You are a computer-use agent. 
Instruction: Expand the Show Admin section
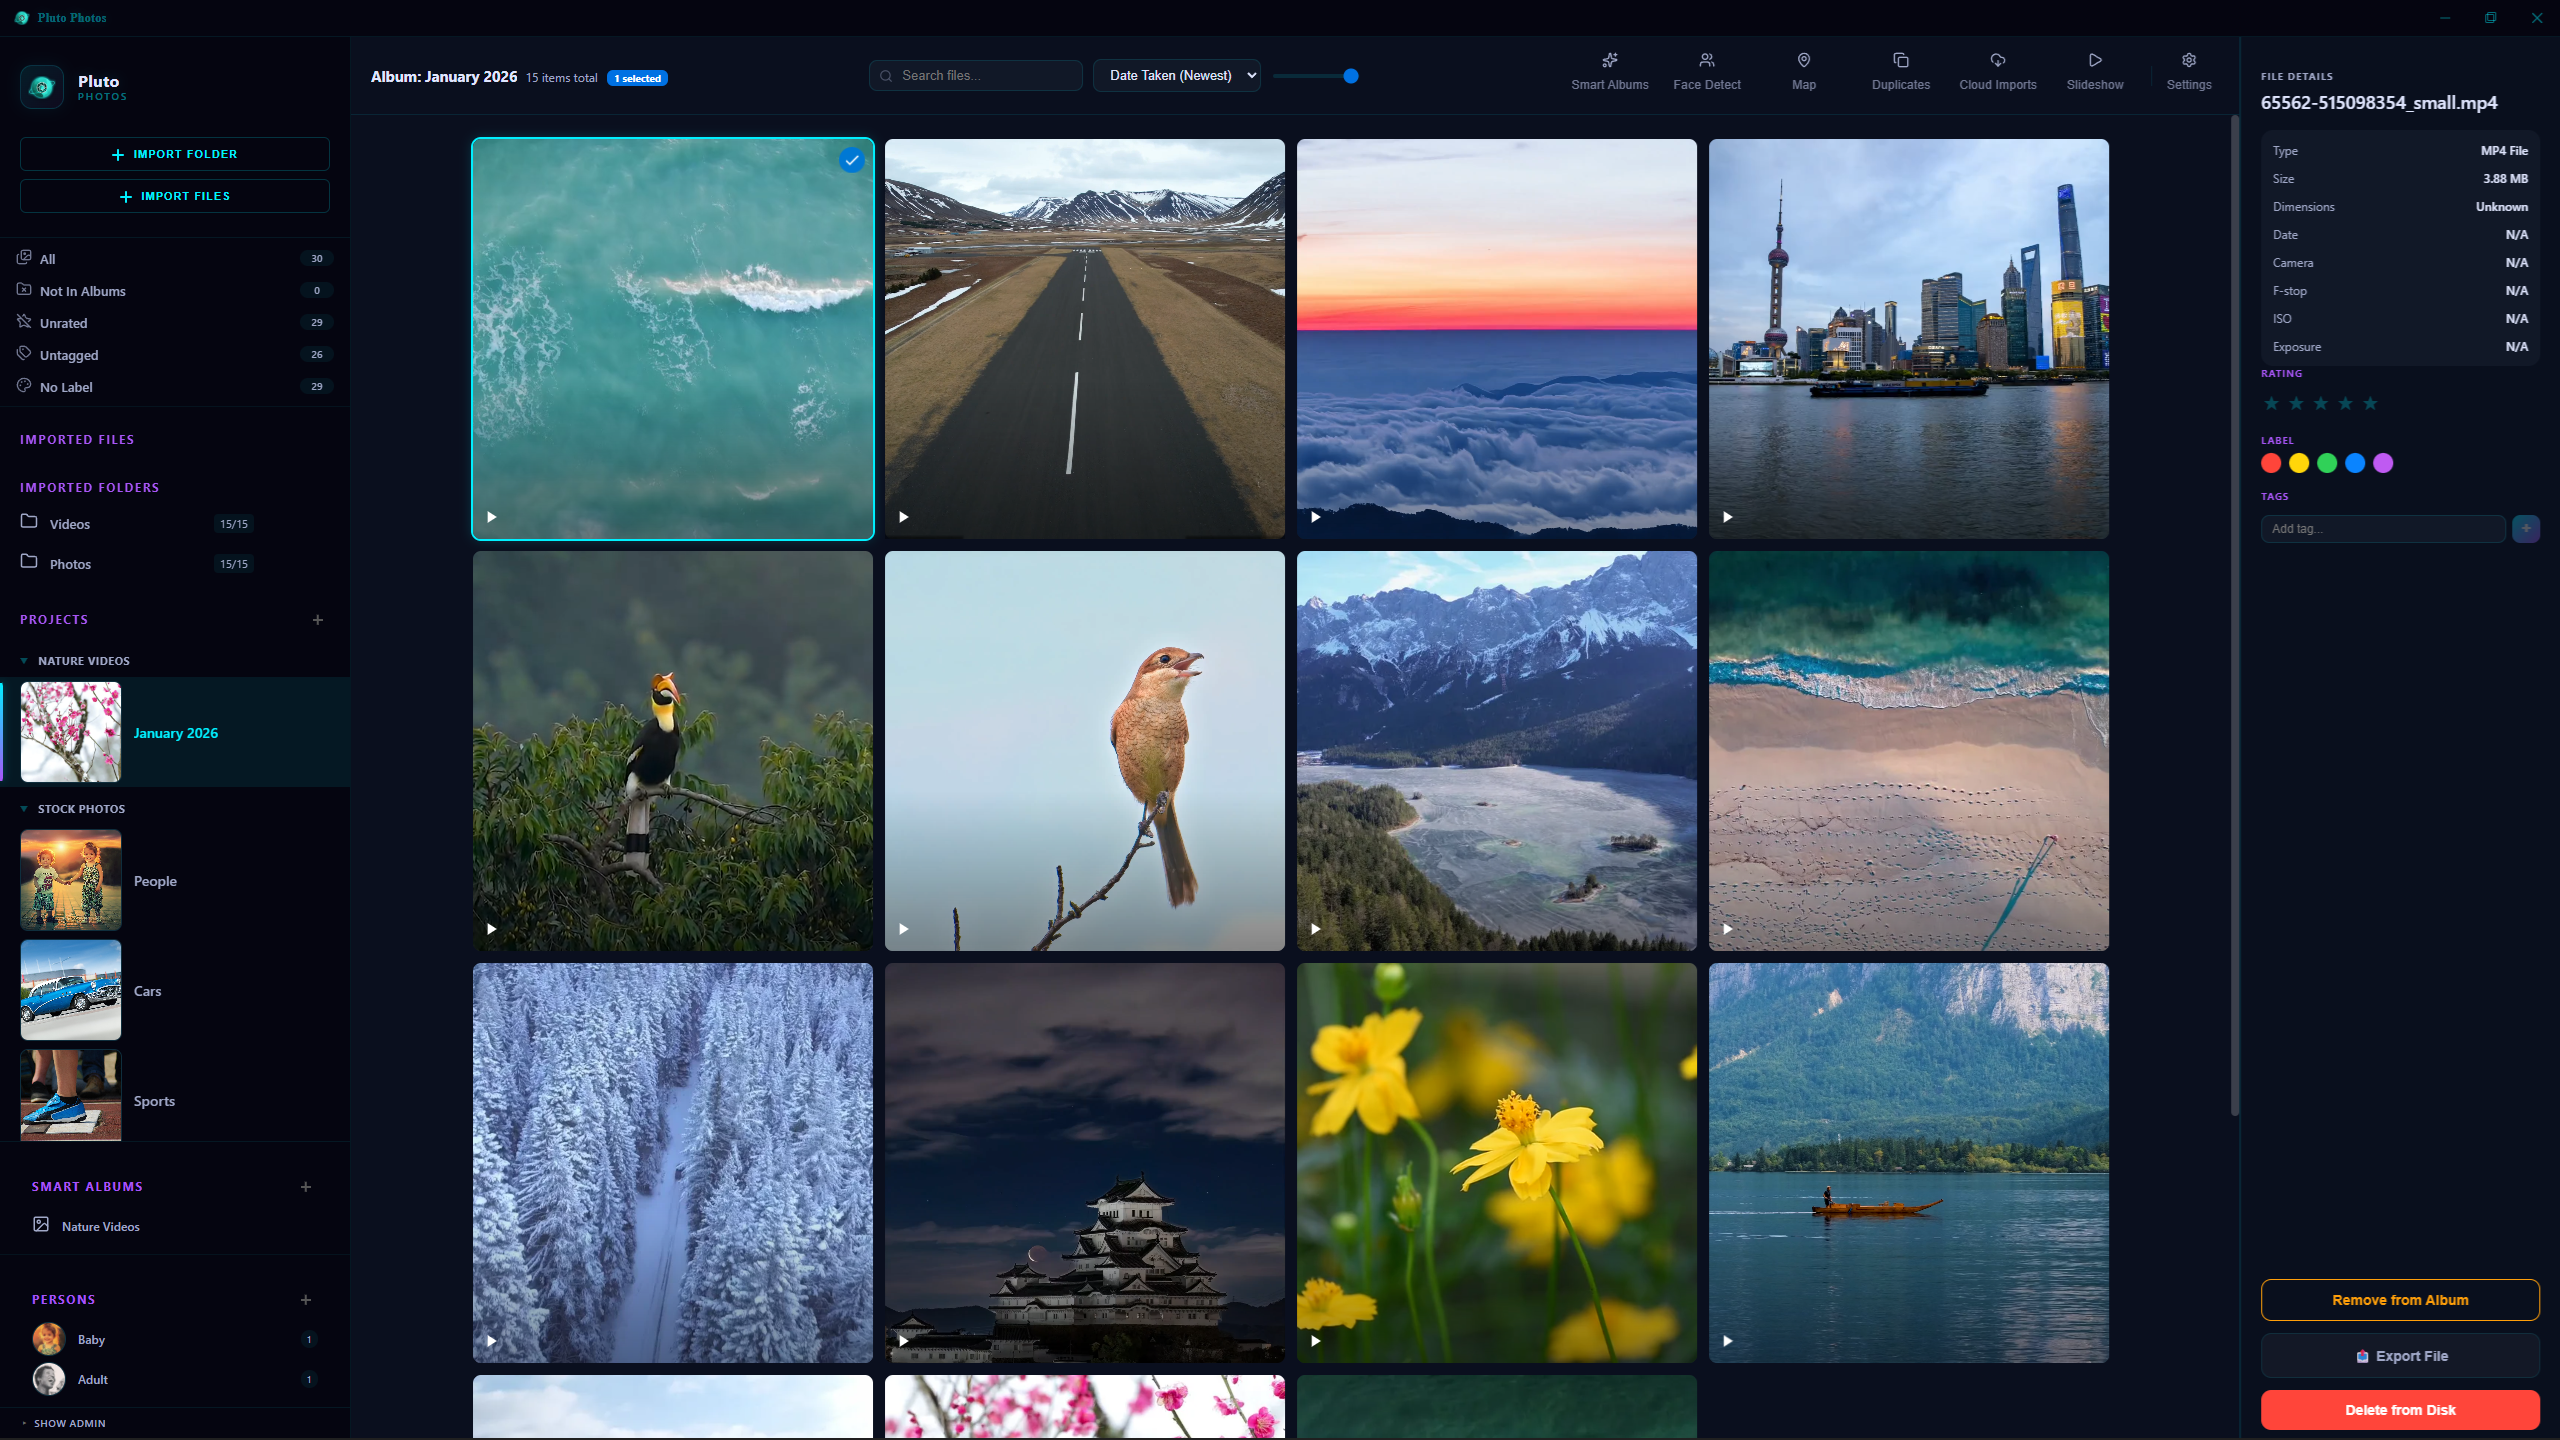68,1423
